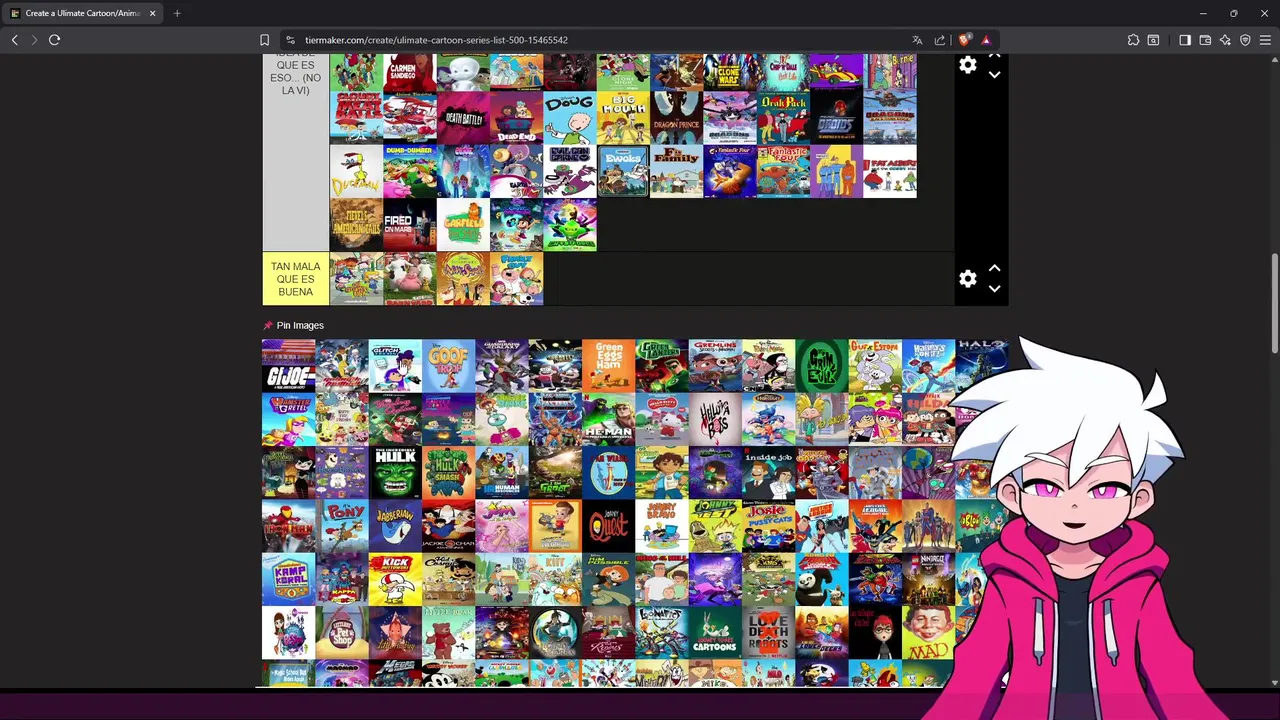Image resolution: width=1280 pixels, height=720 pixels.
Task: Open settings gear for the NO LA VI tier
Action: [967, 66]
